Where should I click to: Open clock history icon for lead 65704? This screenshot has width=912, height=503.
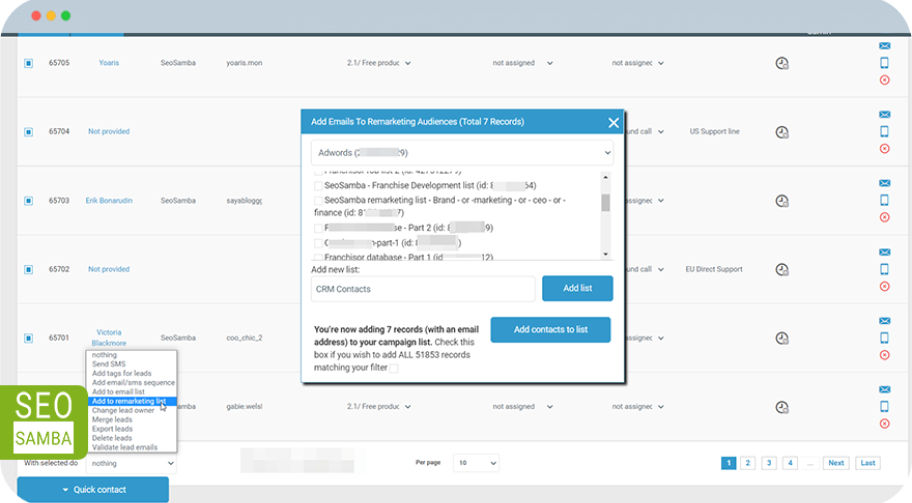point(782,132)
